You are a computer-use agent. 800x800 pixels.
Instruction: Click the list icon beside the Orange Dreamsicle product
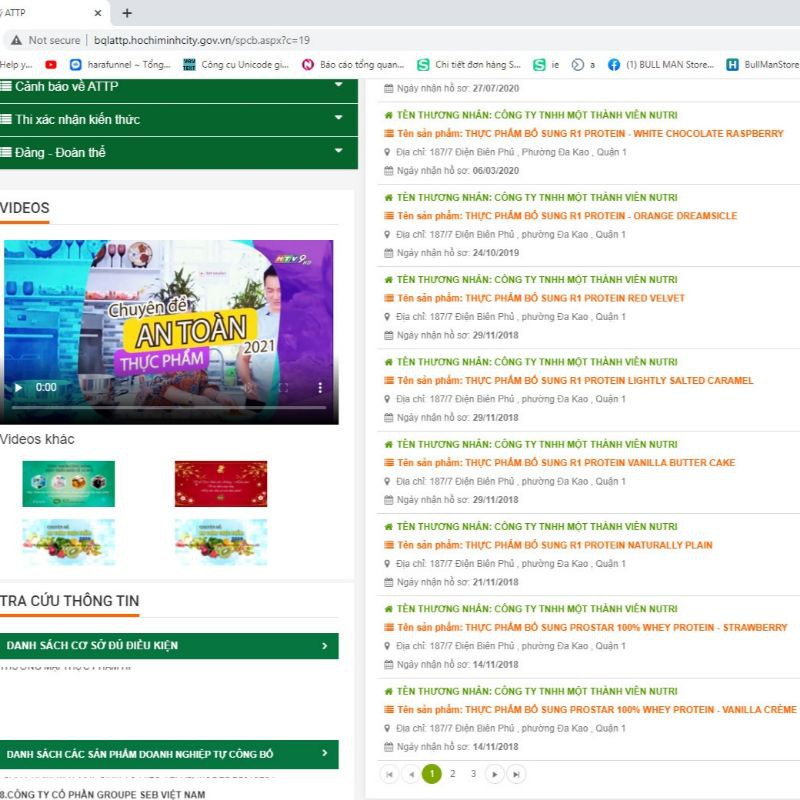389,216
